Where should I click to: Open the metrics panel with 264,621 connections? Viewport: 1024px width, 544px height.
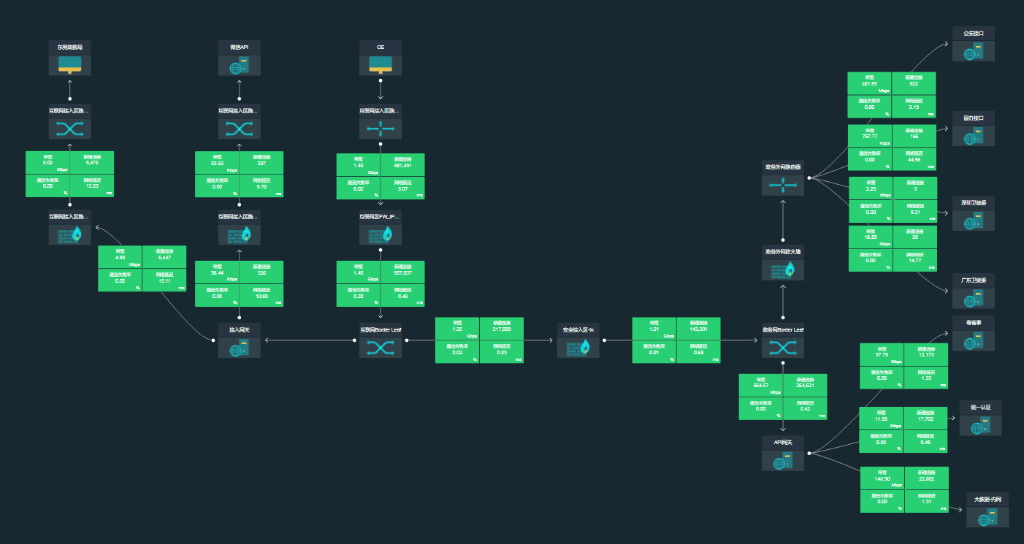(782, 393)
